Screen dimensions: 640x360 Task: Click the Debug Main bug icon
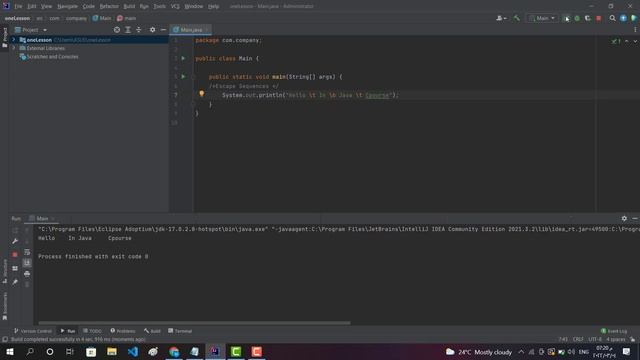[x=577, y=18]
